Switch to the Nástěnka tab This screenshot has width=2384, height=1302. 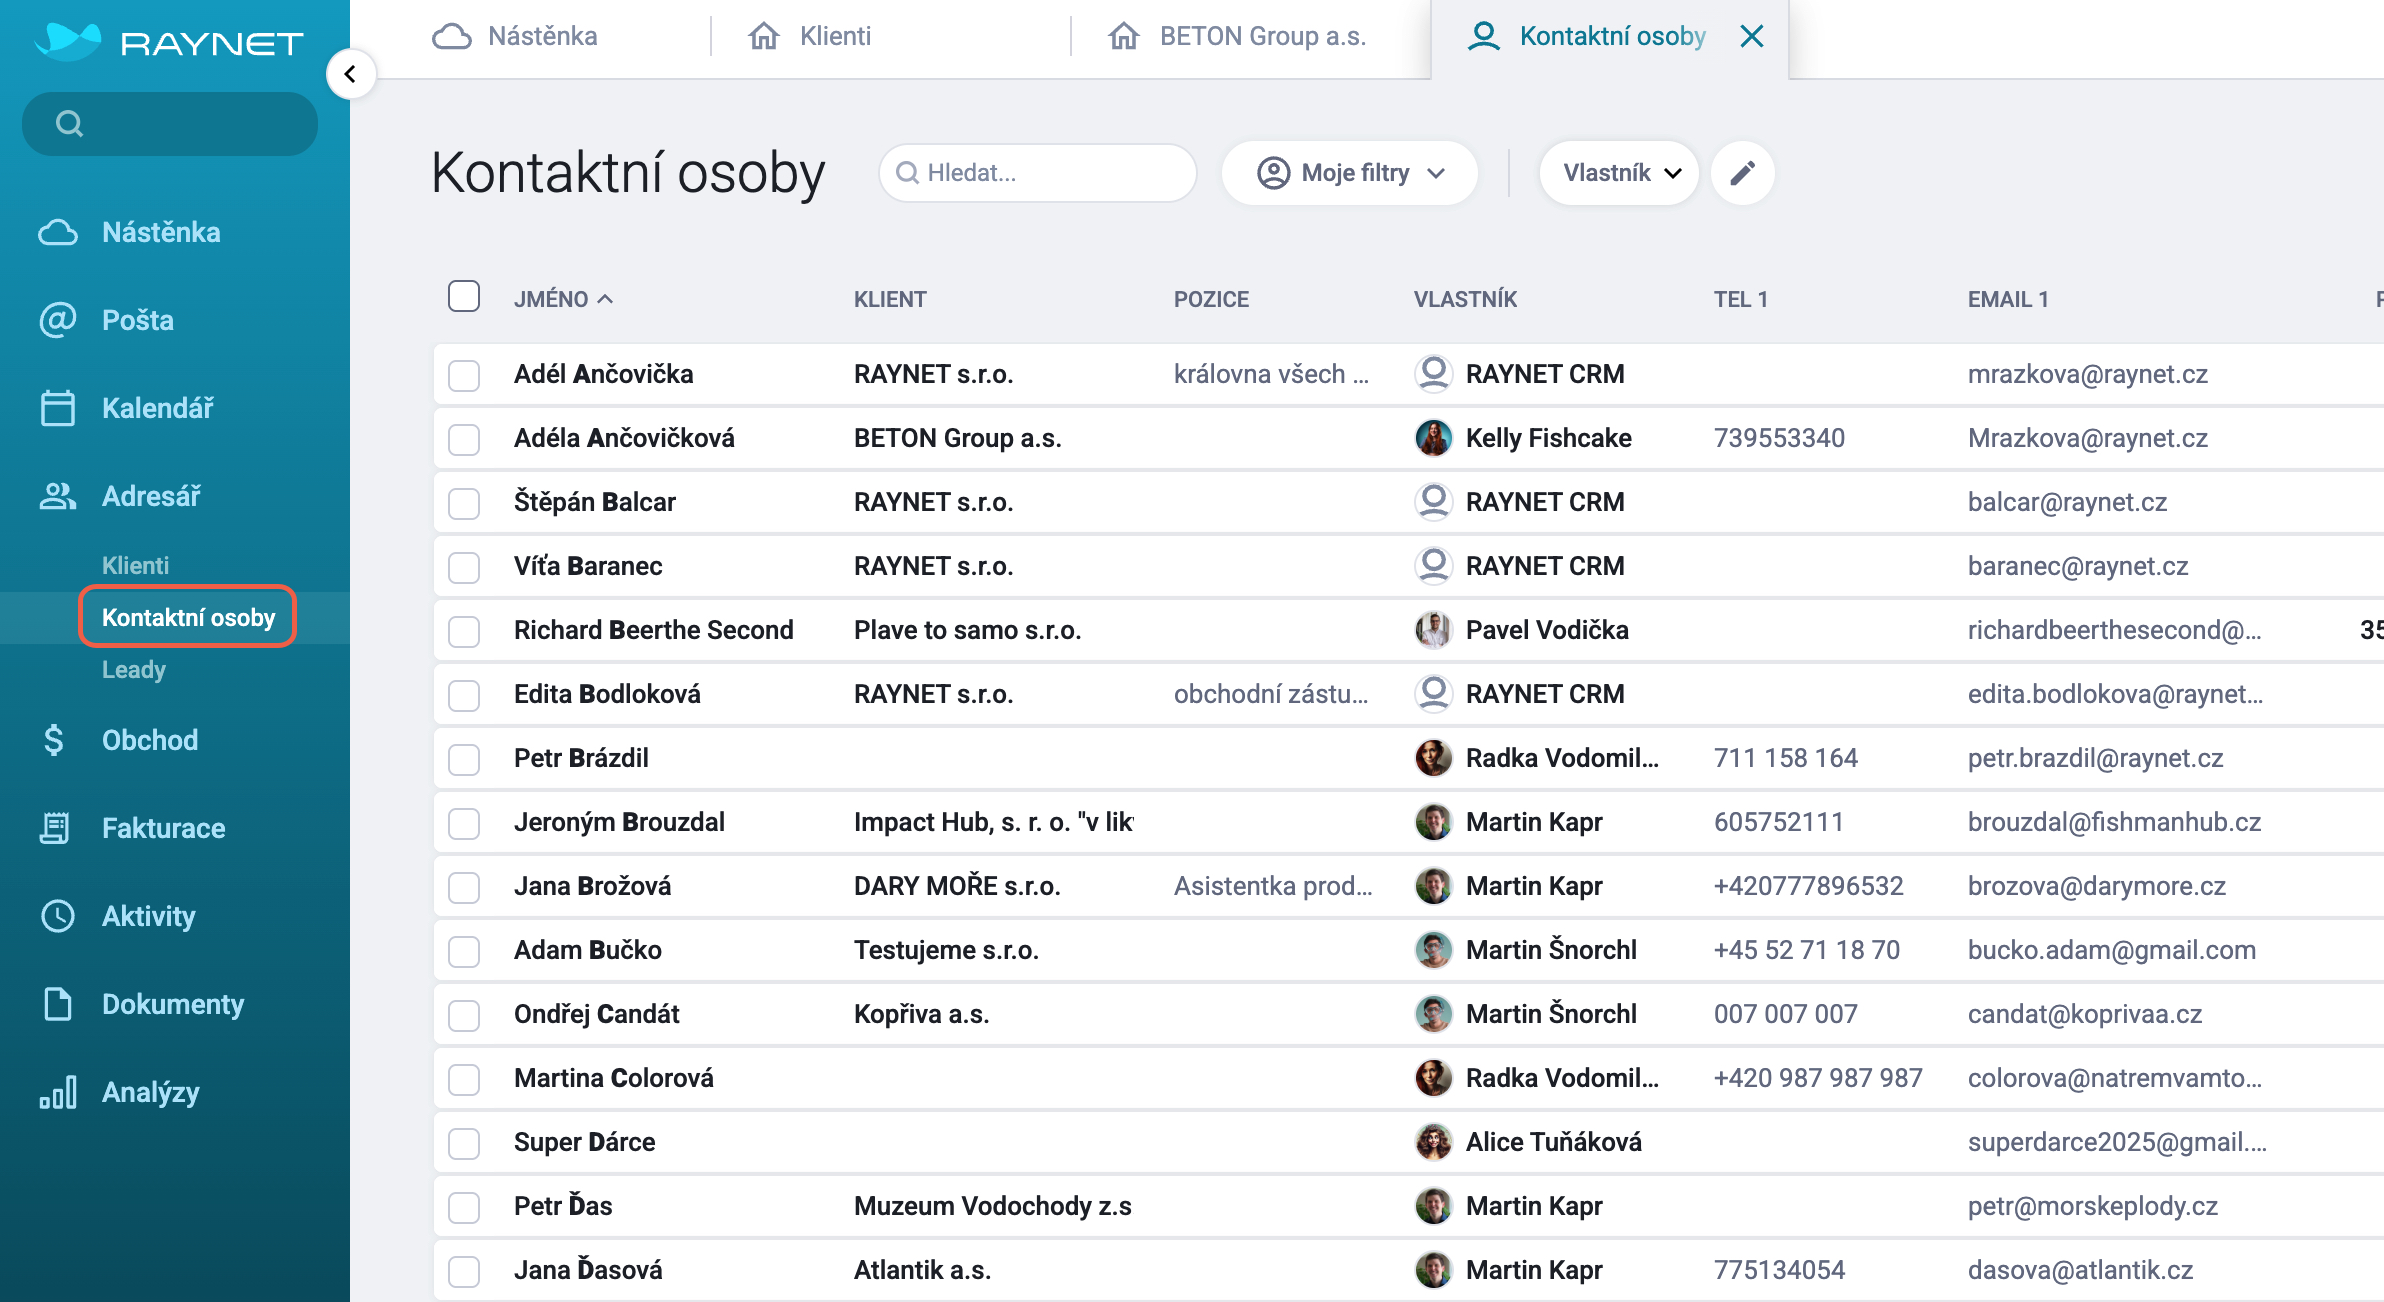[x=542, y=36]
